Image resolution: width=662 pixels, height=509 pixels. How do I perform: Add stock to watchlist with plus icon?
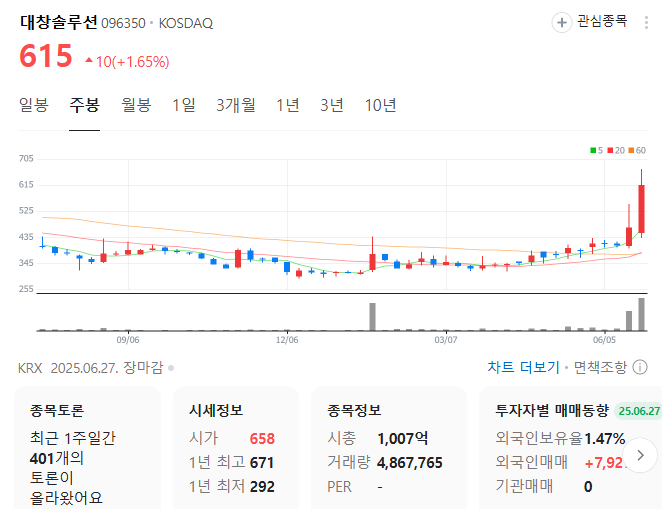[562, 22]
